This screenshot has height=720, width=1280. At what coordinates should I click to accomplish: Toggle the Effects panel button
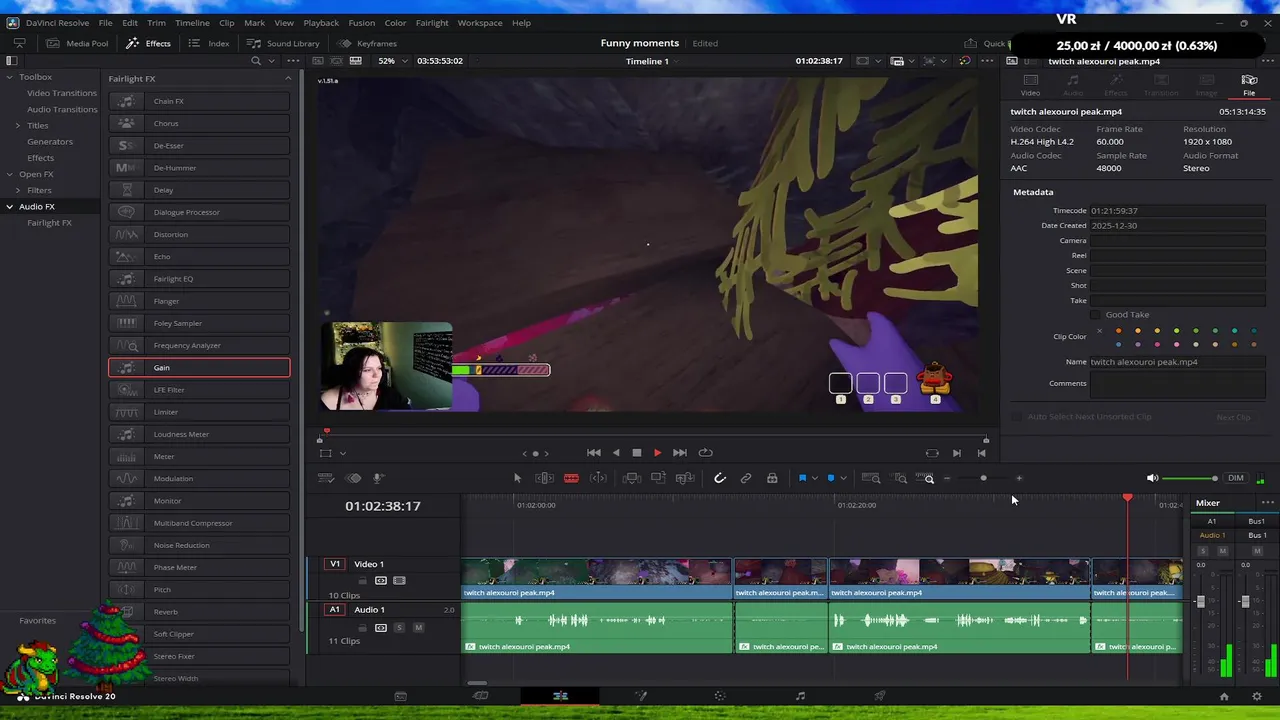148,43
